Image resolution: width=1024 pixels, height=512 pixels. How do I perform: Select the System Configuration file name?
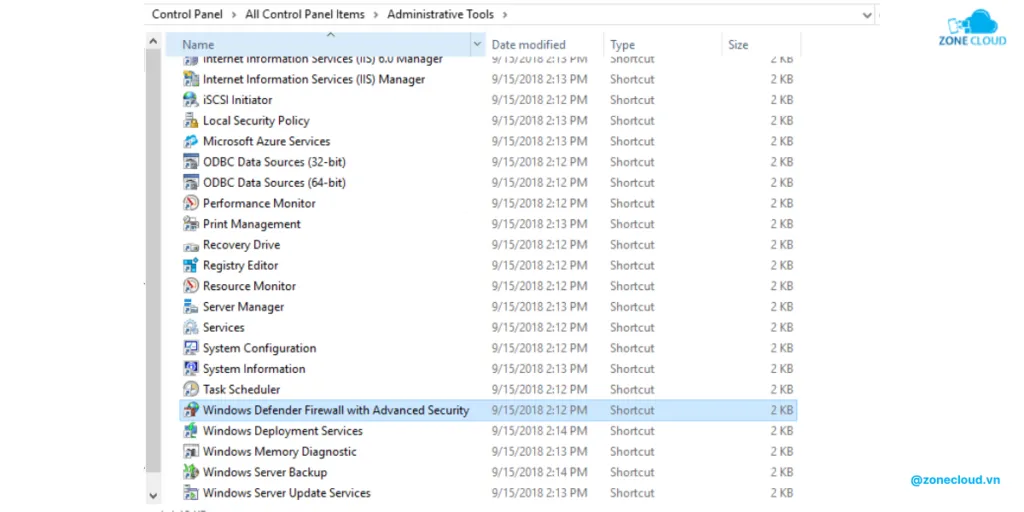click(x=259, y=349)
